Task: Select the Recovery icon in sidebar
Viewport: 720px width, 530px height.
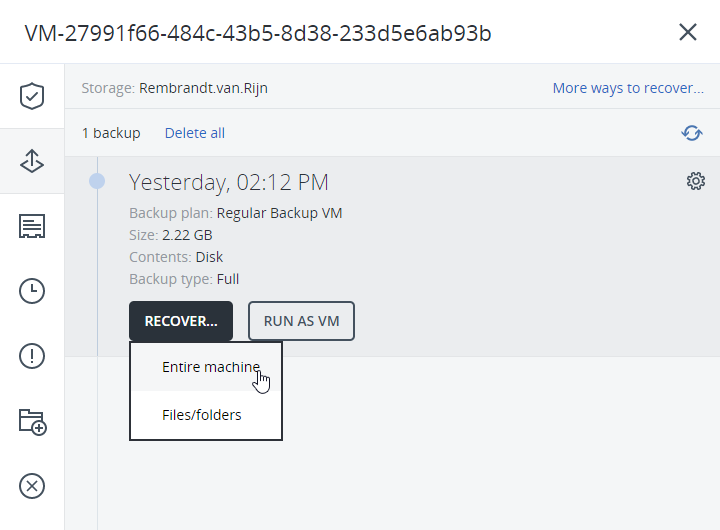Action: (32, 161)
